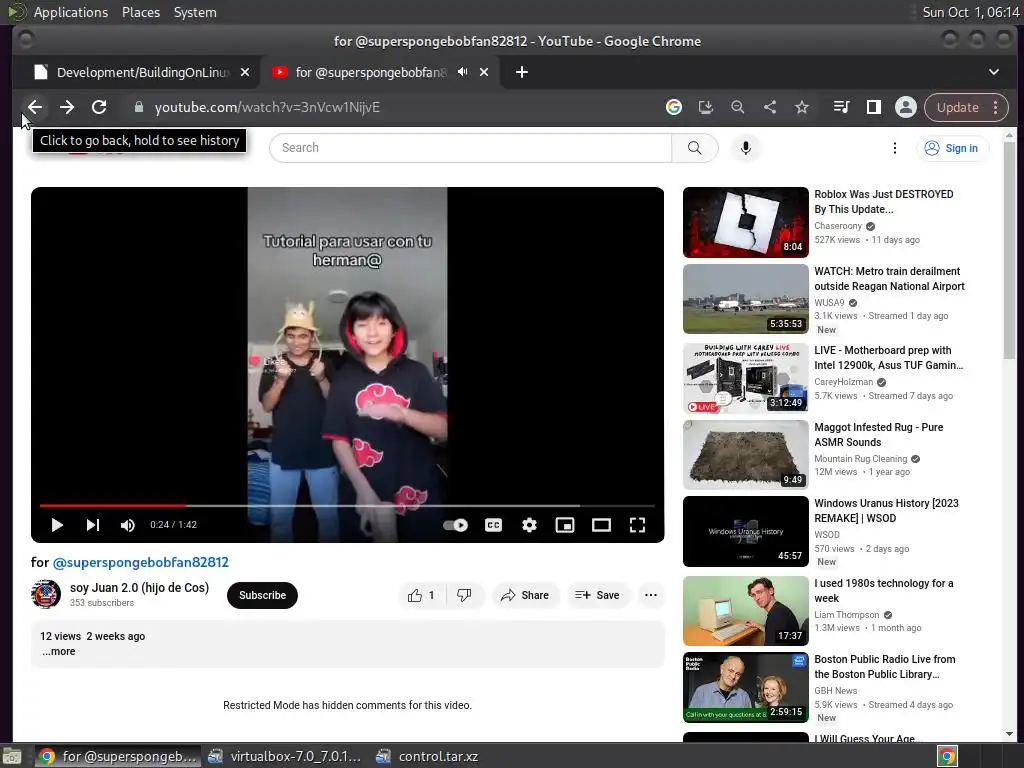The image size is (1024, 768).
Task: Toggle the autoplay switch
Action: [x=456, y=525]
